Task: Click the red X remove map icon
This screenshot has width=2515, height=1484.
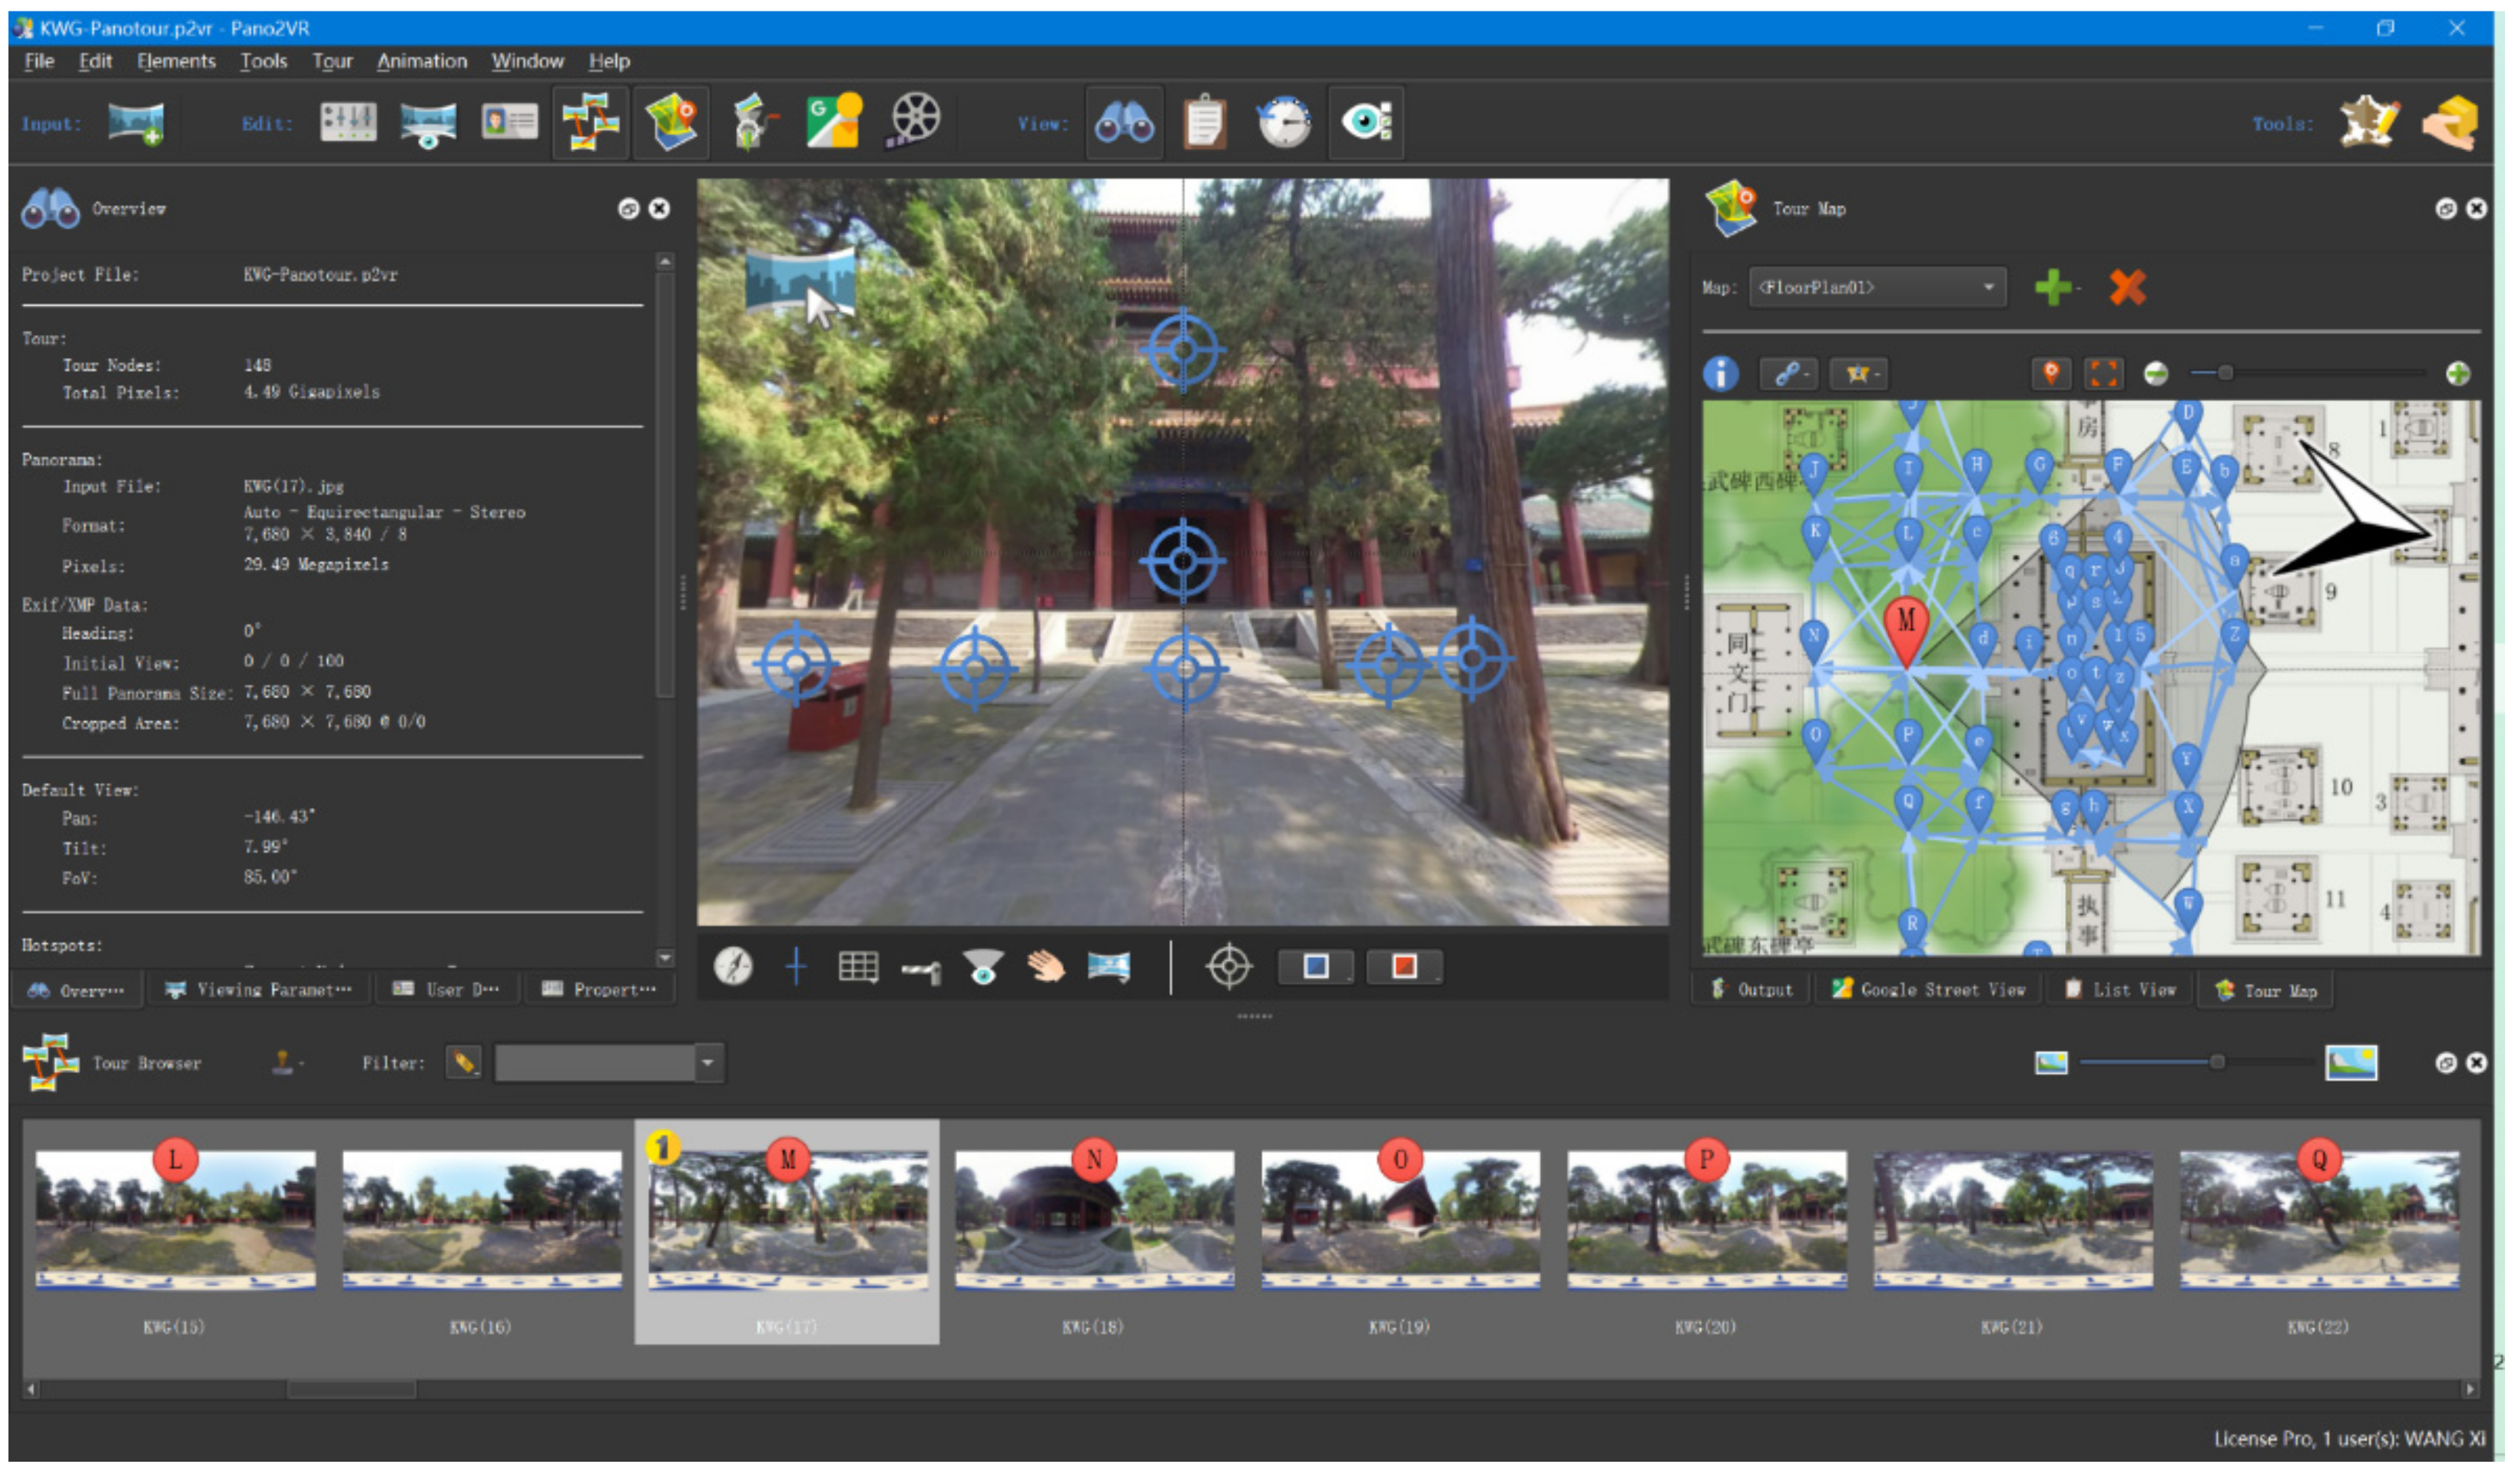Action: click(x=2127, y=288)
